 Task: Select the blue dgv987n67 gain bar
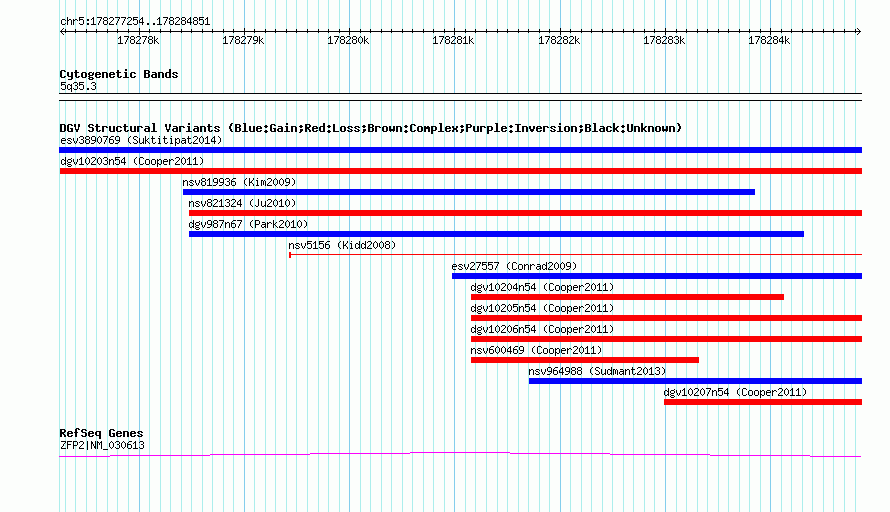coord(497,234)
